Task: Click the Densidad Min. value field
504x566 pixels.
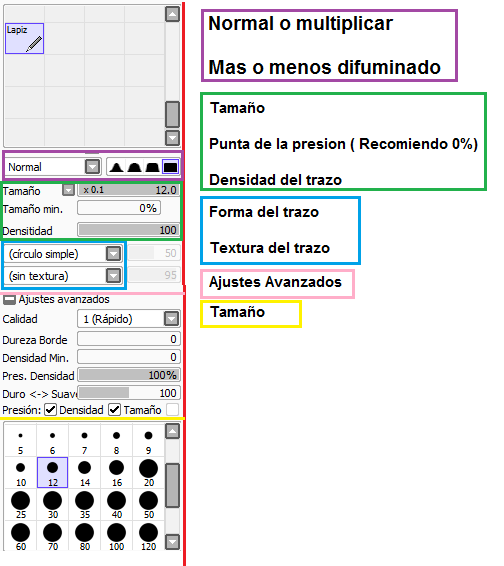Action: pyautogui.click(x=129, y=357)
